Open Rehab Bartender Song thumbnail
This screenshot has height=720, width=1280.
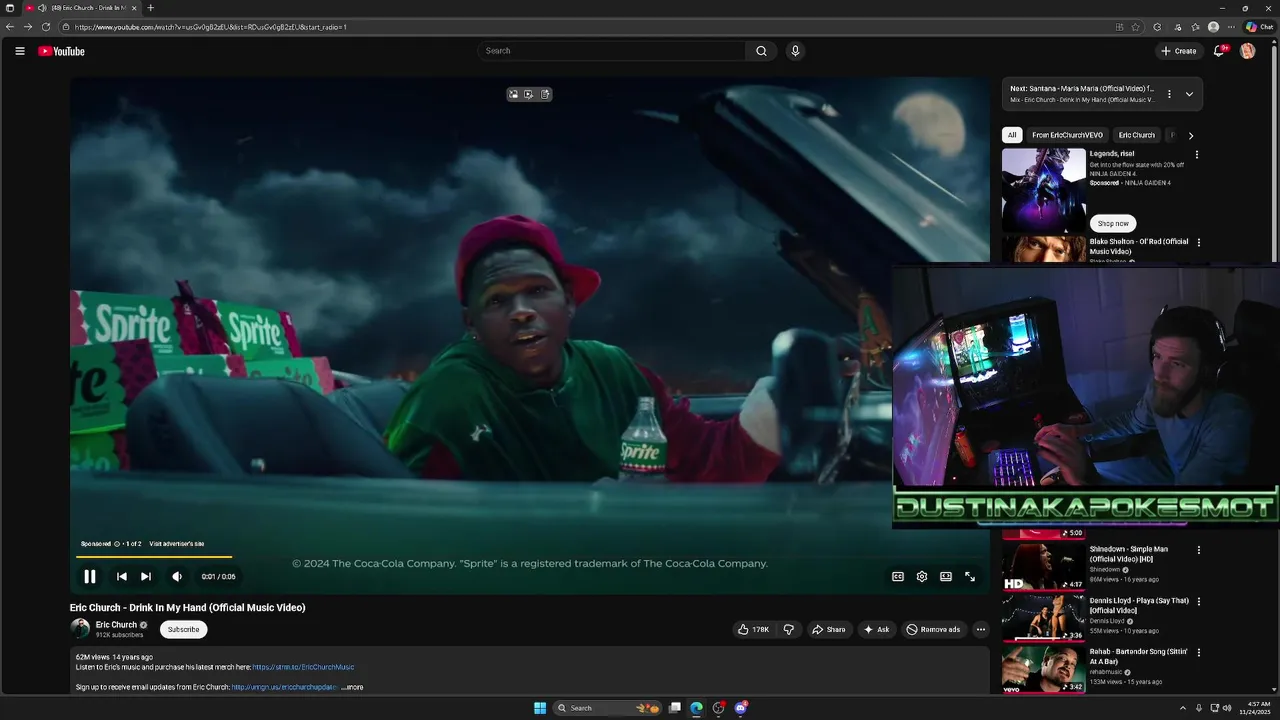point(1044,669)
